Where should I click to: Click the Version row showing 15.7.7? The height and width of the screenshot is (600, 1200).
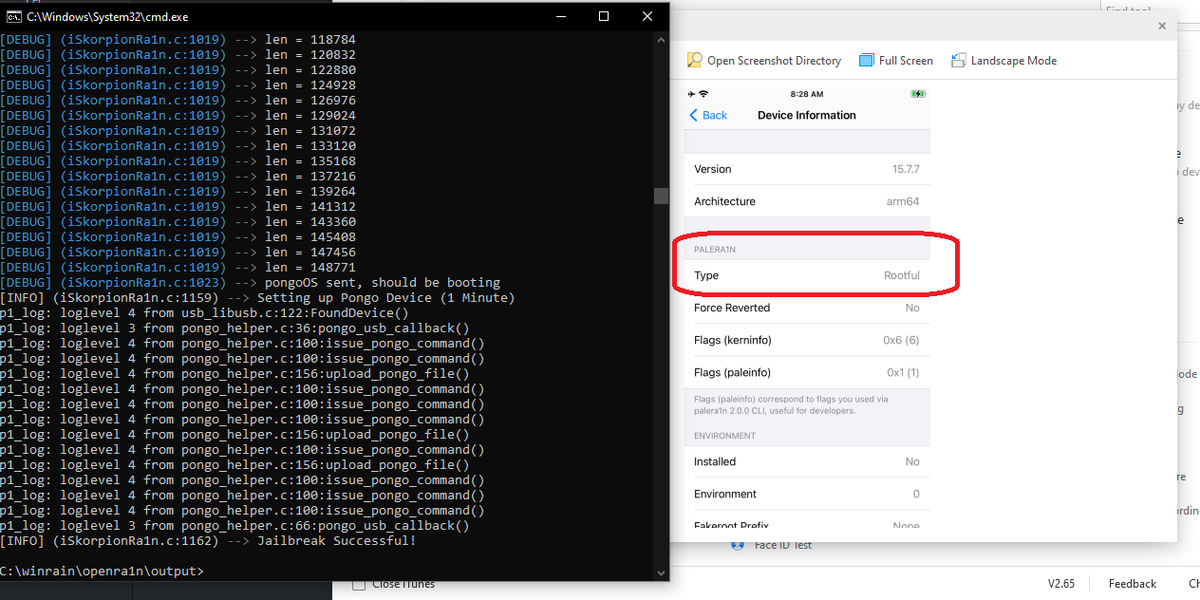(x=807, y=169)
